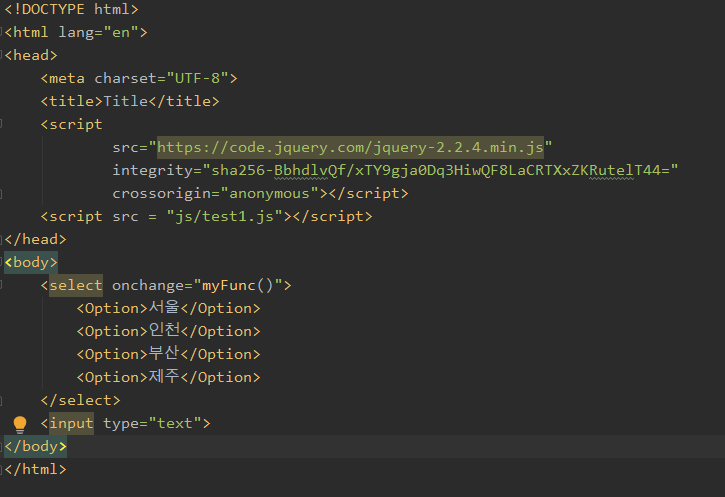Screen dimensions: 725x497
Task: Click the <!DOCTYPE html> declaration line
Action: (71, 9)
